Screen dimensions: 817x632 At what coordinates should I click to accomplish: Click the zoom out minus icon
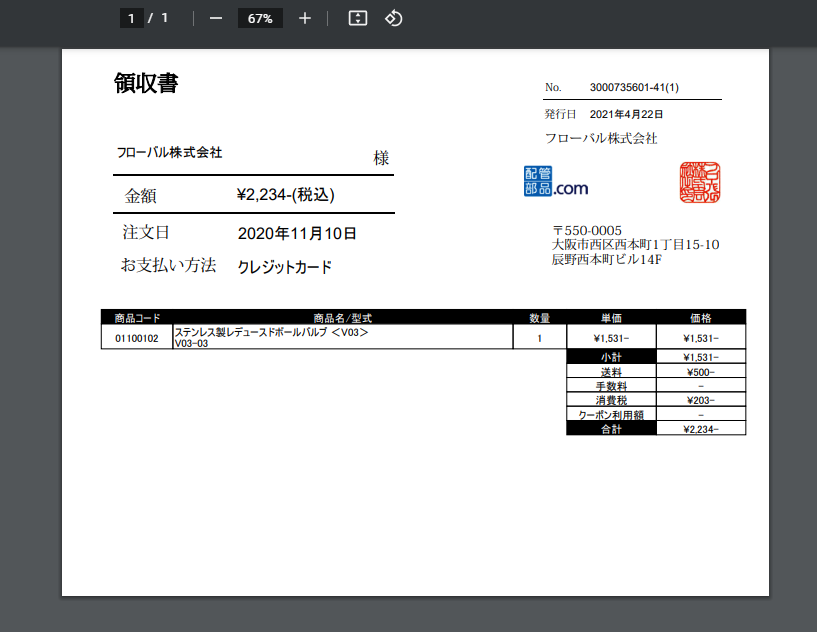point(216,18)
